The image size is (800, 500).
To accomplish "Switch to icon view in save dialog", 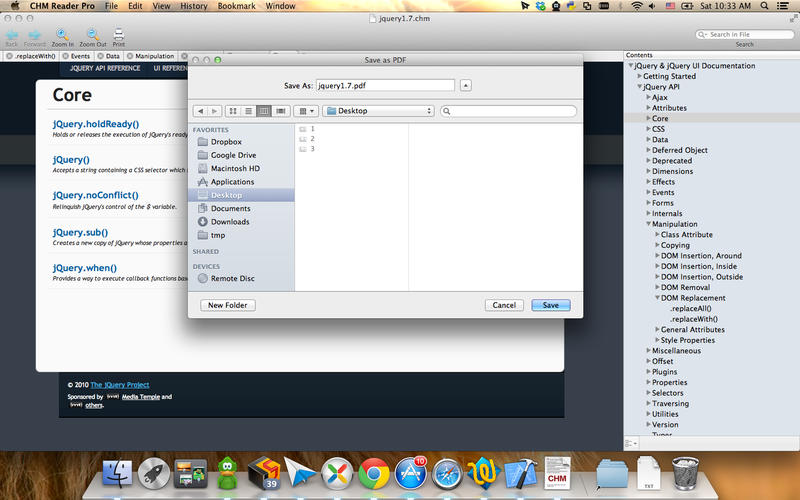I will (232, 110).
